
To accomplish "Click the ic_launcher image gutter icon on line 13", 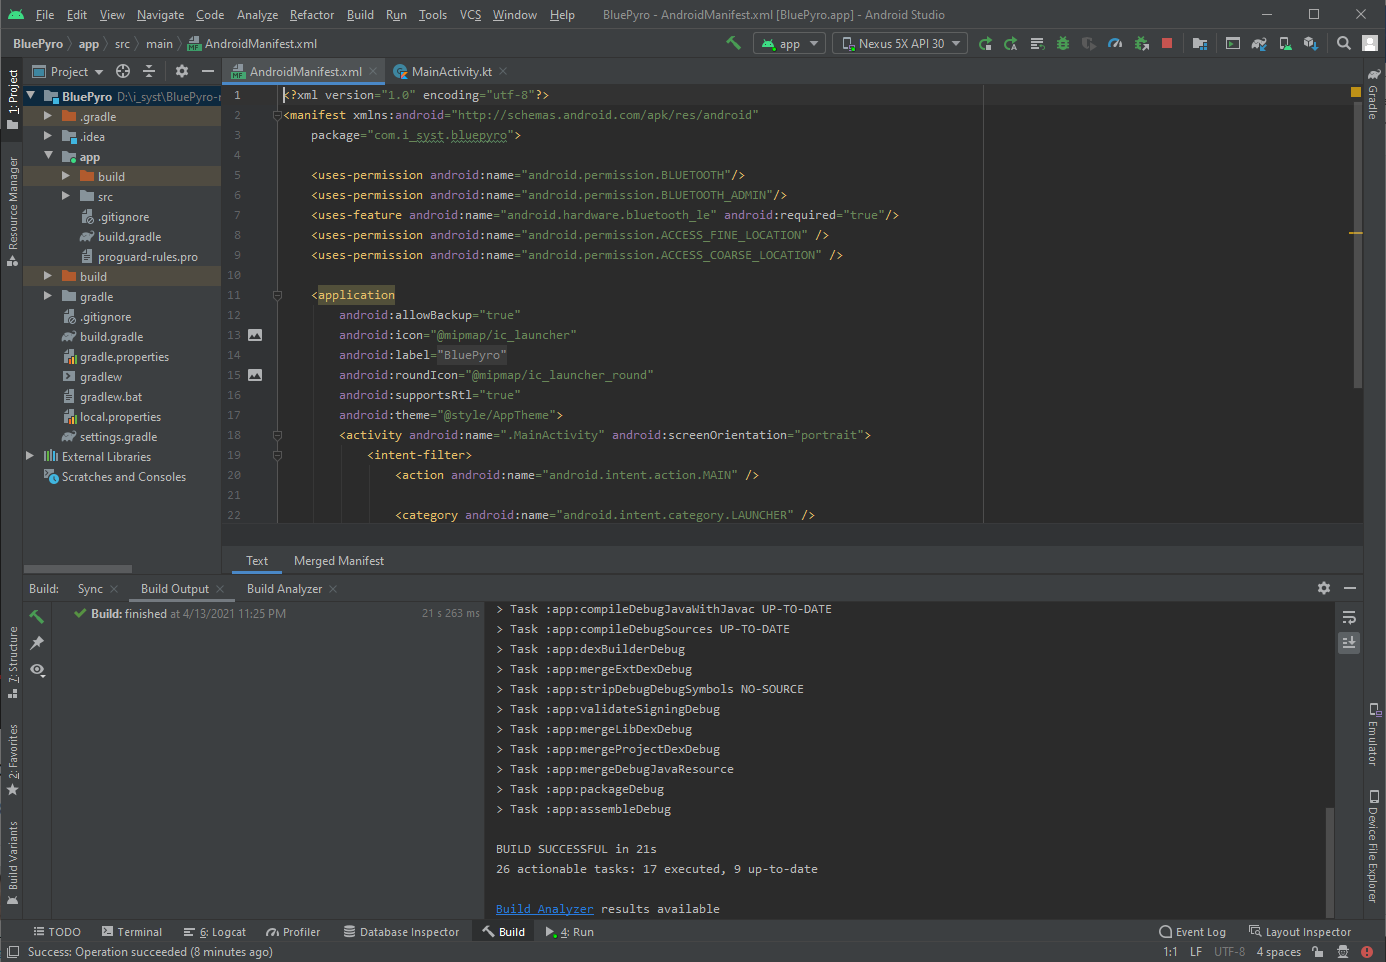I will pos(255,335).
